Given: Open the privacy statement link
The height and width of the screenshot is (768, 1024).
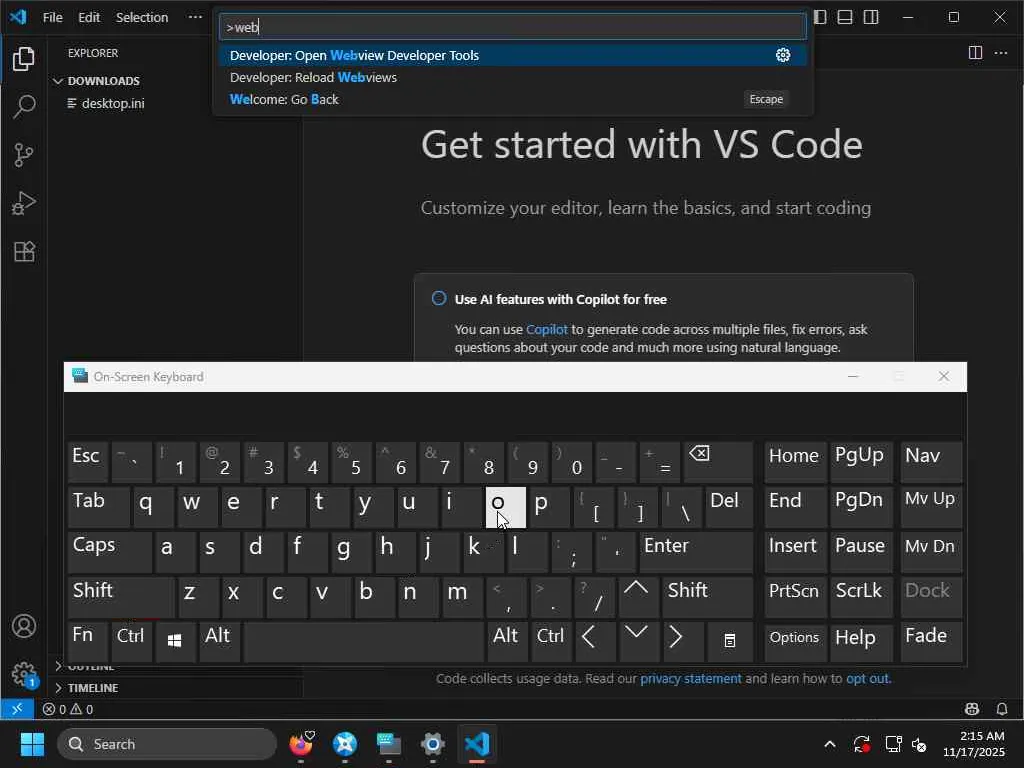Looking at the screenshot, I should (690, 679).
